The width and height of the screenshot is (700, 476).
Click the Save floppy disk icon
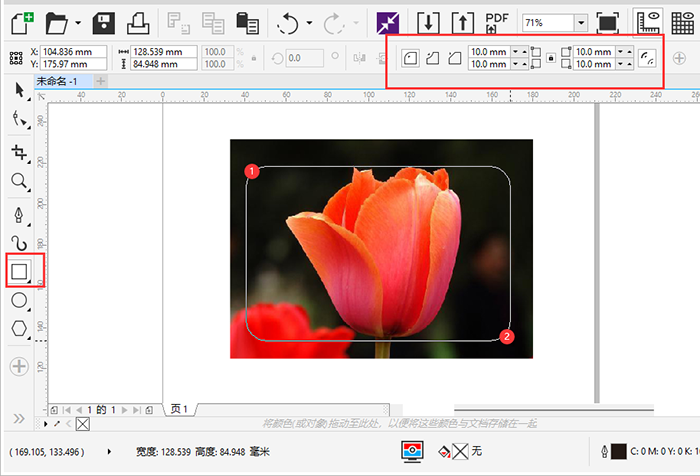[x=104, y=22]
